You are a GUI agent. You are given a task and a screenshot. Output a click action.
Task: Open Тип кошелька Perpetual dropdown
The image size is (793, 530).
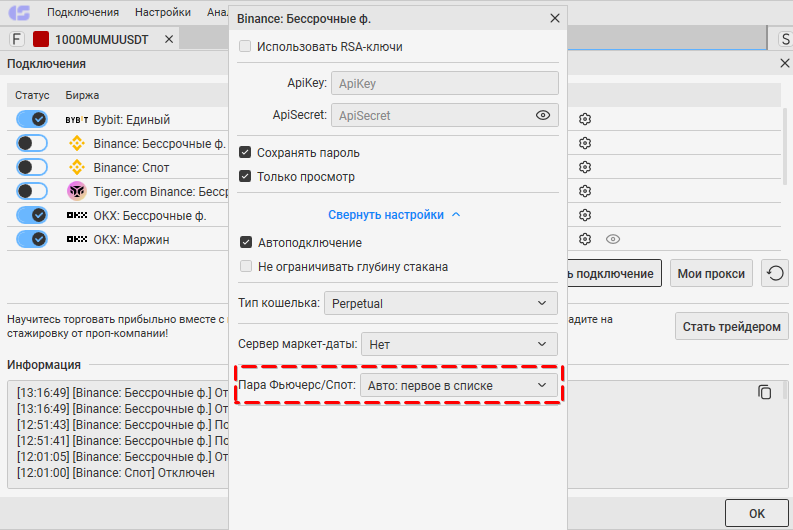pos(440,303)
